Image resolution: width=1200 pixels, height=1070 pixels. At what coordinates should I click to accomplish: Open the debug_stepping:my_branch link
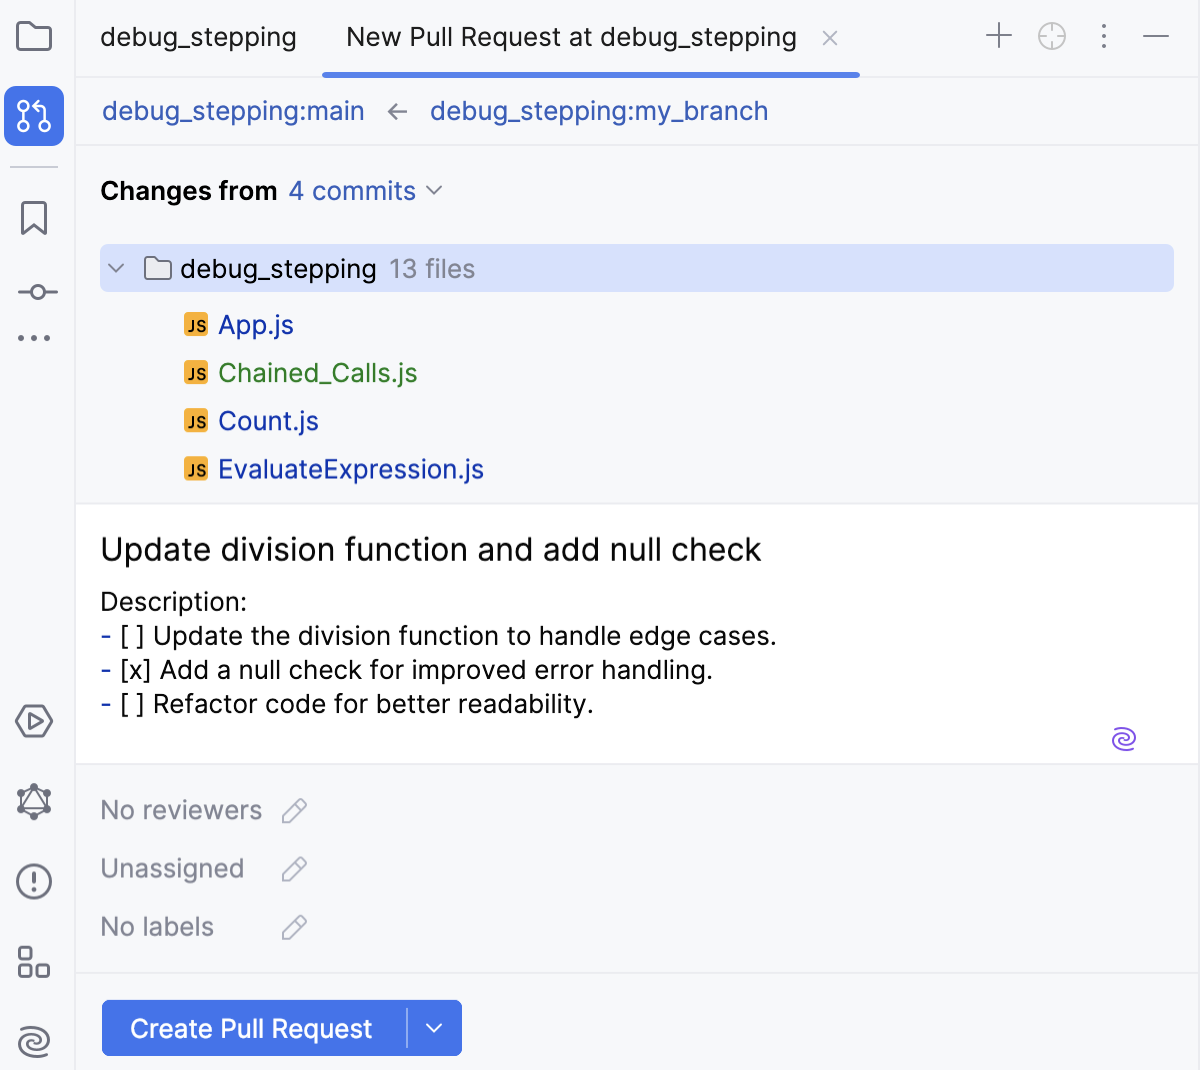pyautogui.click(x=598, y=111)
